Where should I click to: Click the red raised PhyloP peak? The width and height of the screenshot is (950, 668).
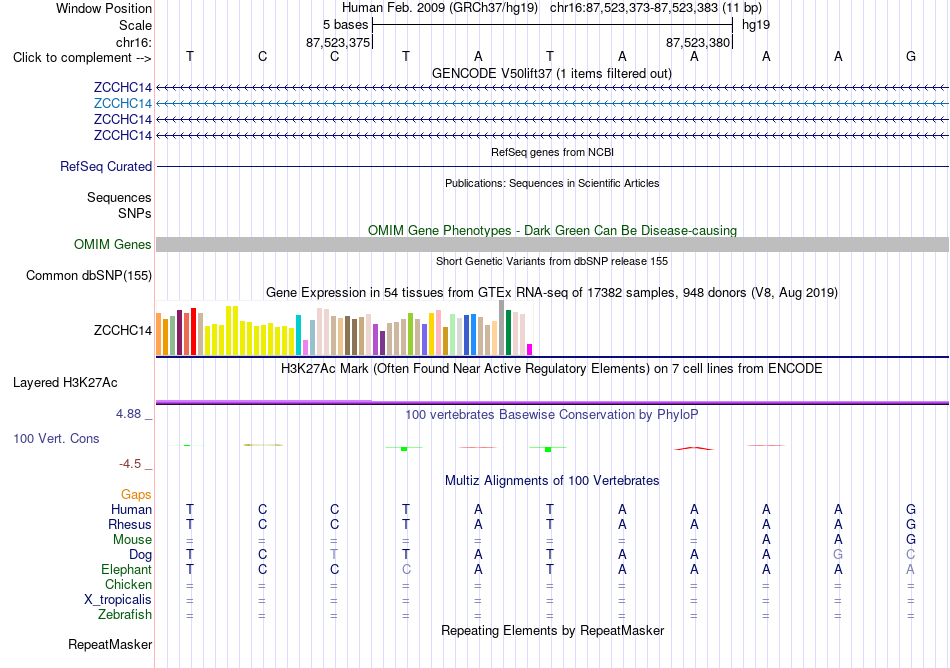(x=694, y=448)
